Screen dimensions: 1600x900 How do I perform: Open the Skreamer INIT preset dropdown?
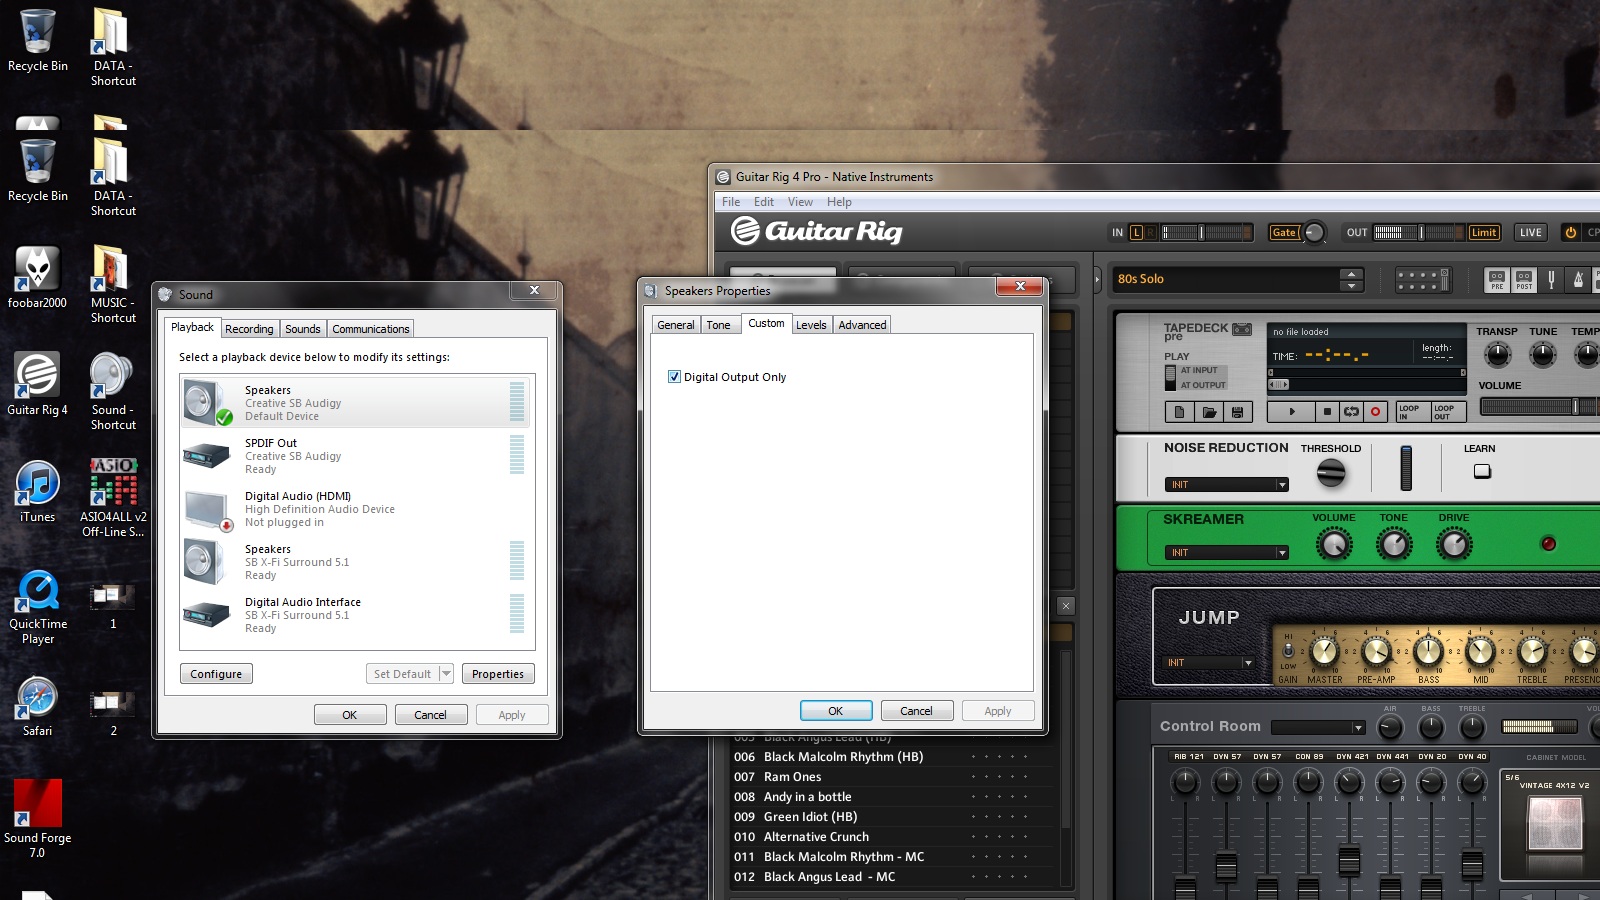tap(1227, 552)
